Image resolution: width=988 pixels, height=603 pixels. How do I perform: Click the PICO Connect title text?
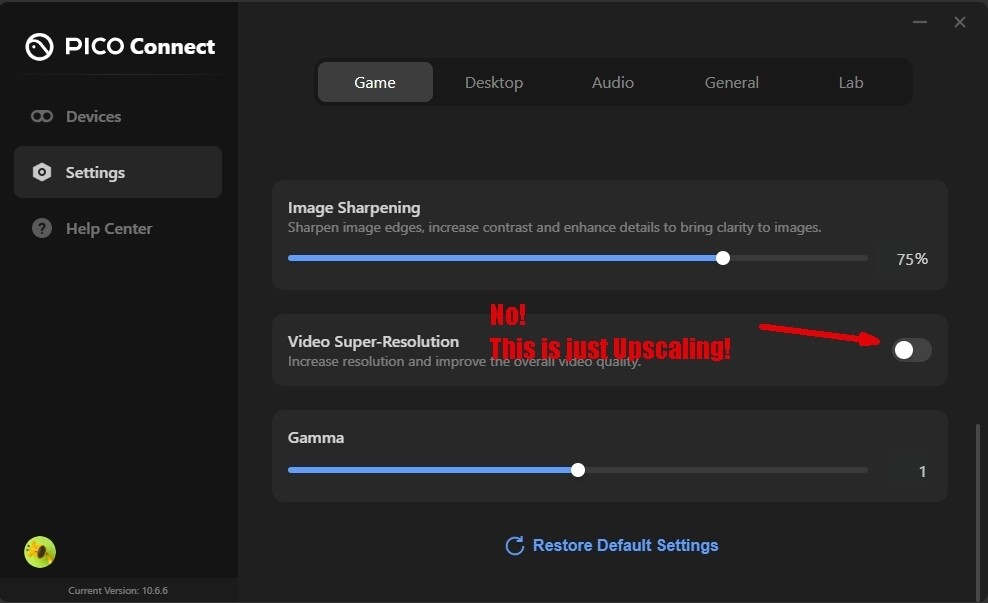pyautogui.click(x=140, y=47)
